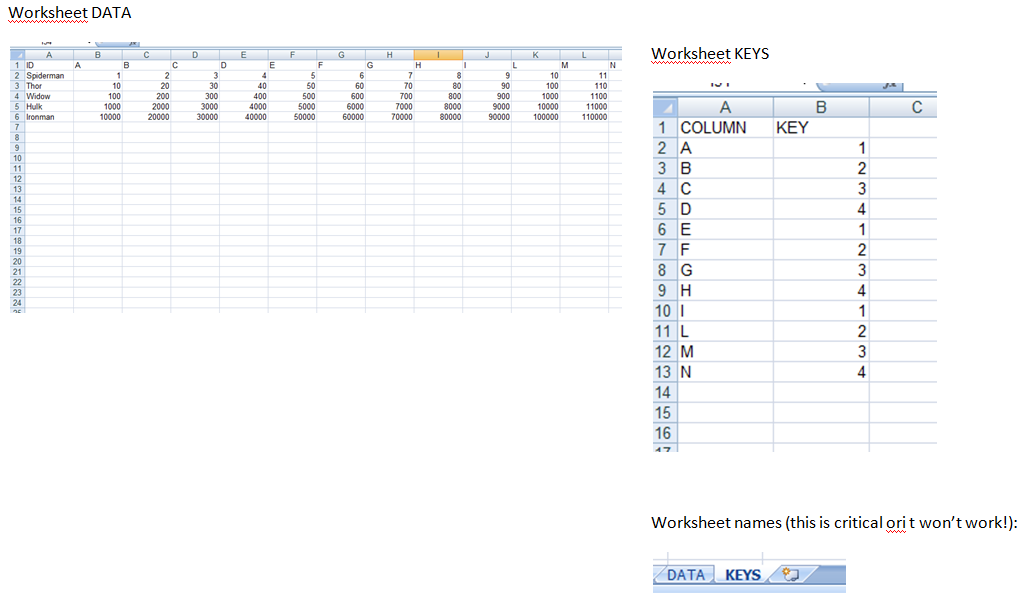The width and height of the screenshot is (1024, 603).
Task: Click the value 110000 in Ironman row
Action: click(x=584, y=117)
